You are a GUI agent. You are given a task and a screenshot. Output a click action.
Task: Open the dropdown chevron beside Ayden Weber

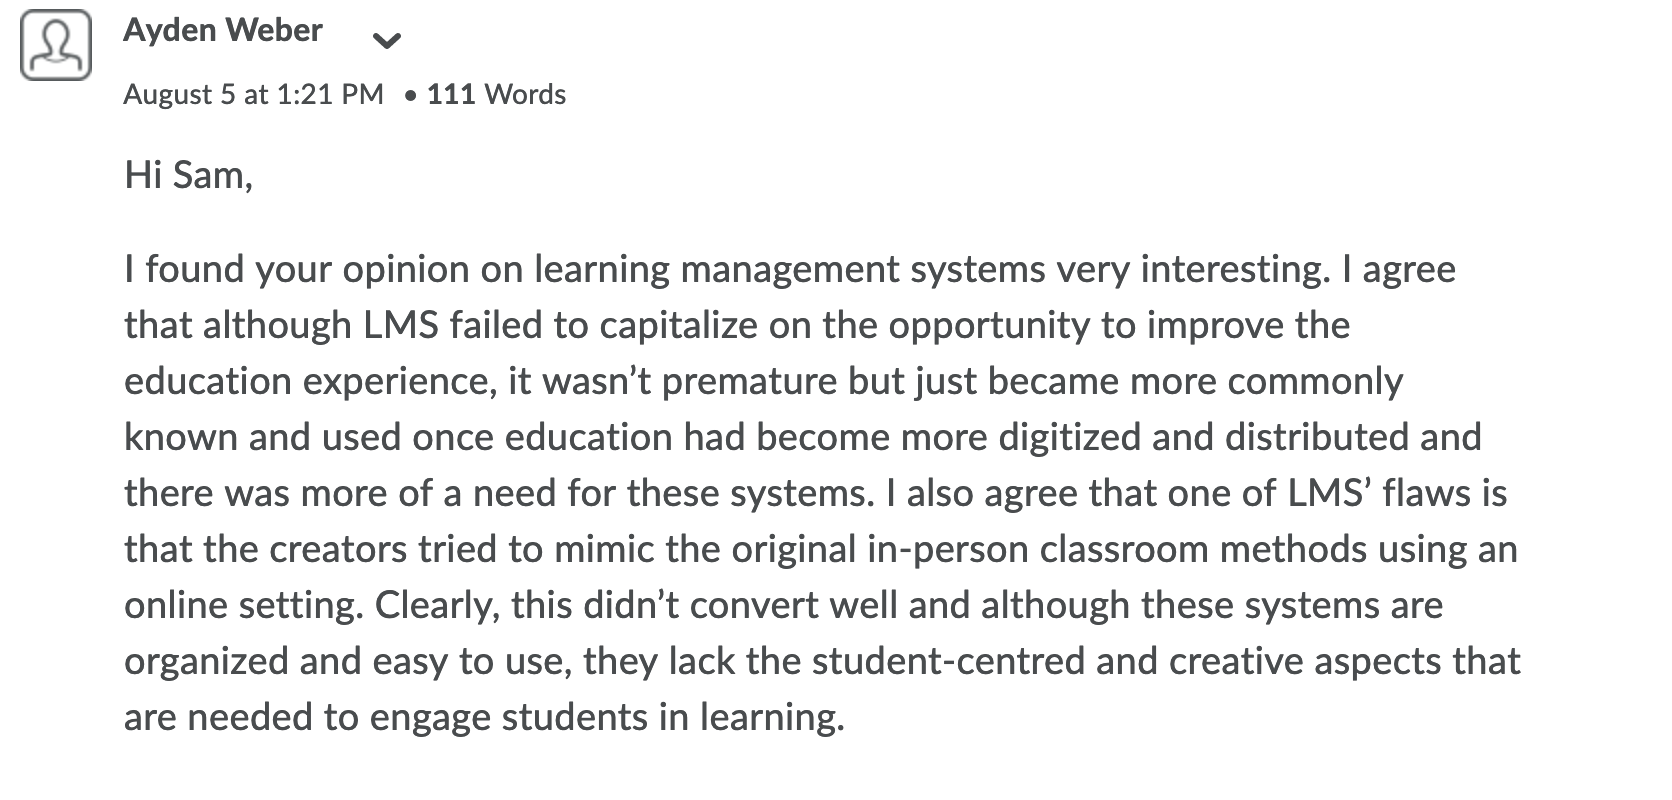click(386, 41)
